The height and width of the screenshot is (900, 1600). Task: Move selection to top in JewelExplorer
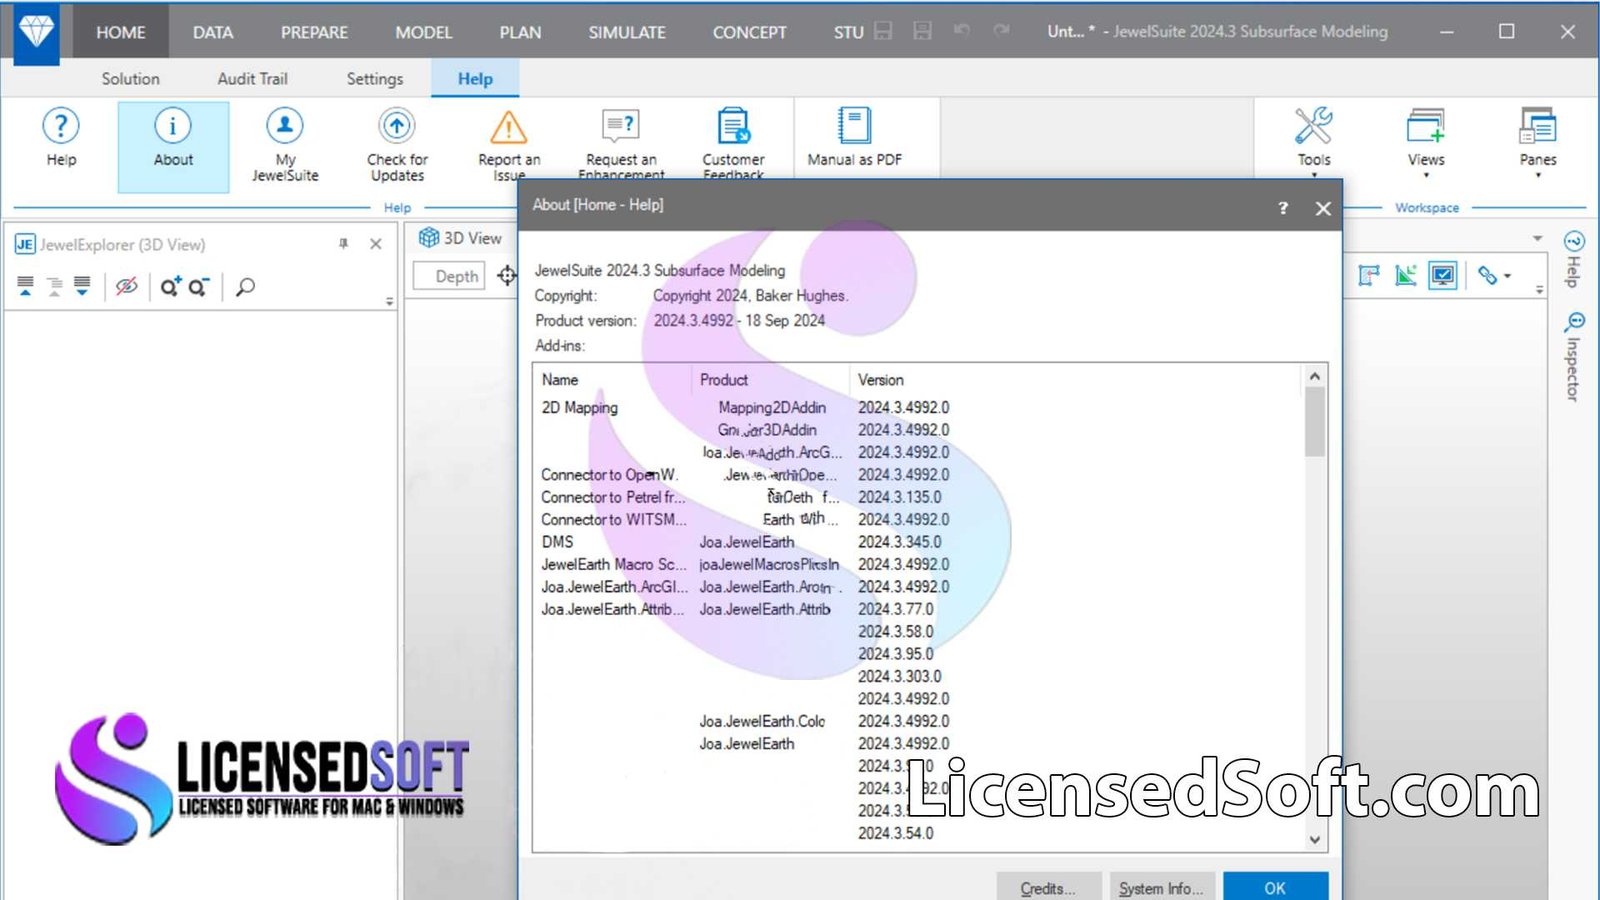coord(26,287)
